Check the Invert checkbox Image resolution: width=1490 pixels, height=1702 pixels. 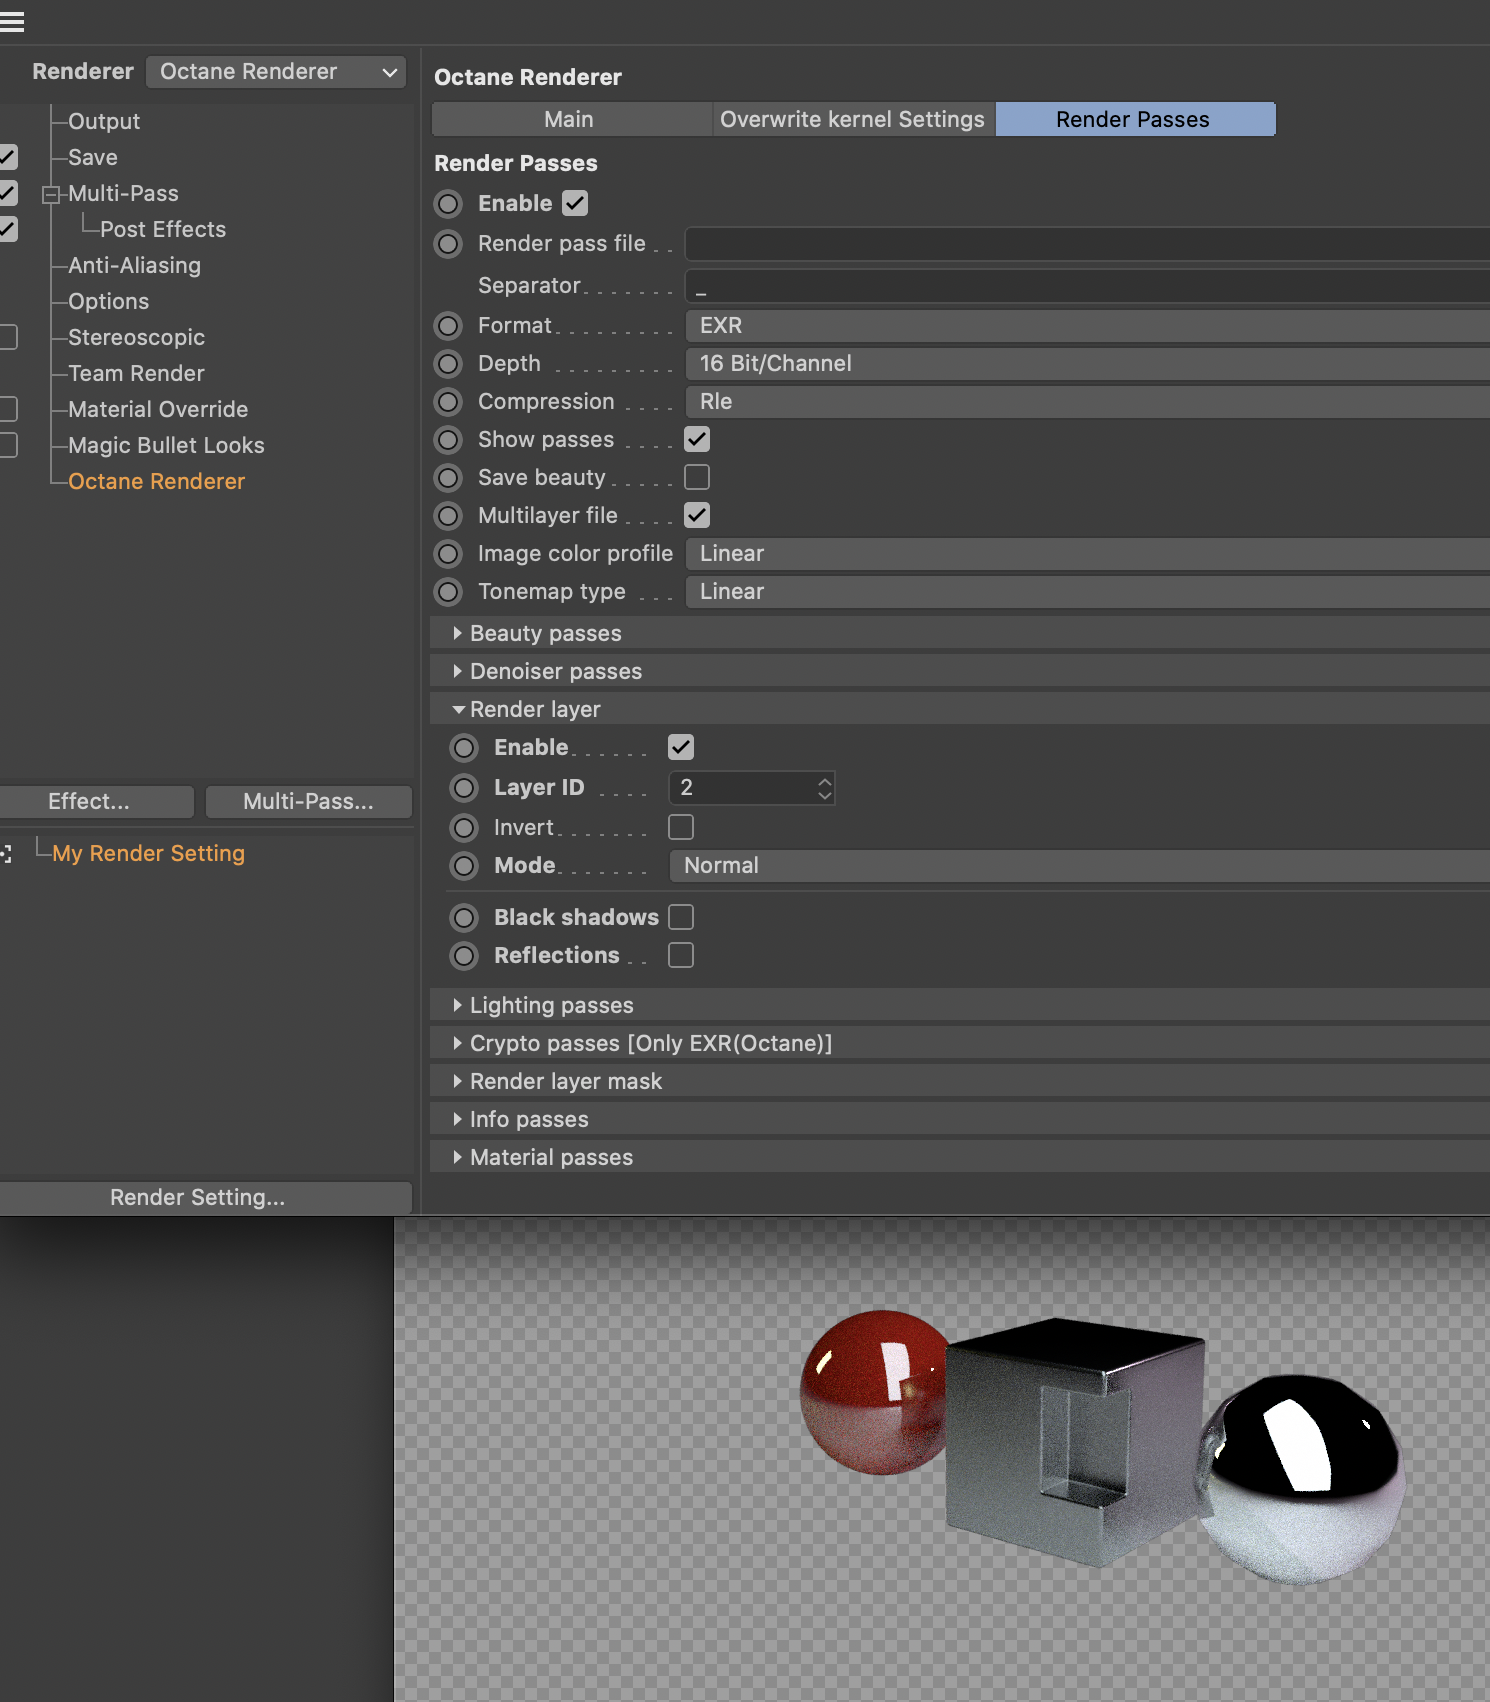tap(681, 827)
